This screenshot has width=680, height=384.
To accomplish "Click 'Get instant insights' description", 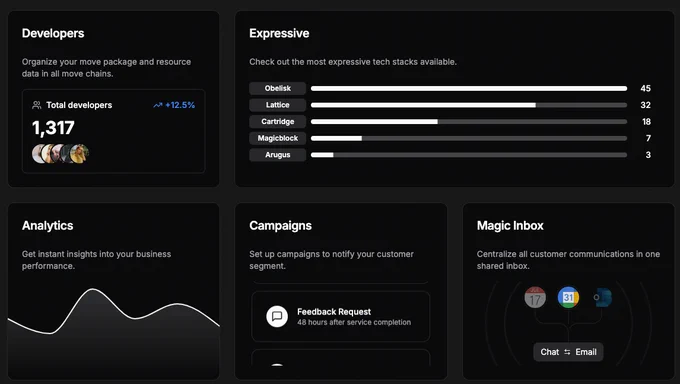I will point(96,260).
